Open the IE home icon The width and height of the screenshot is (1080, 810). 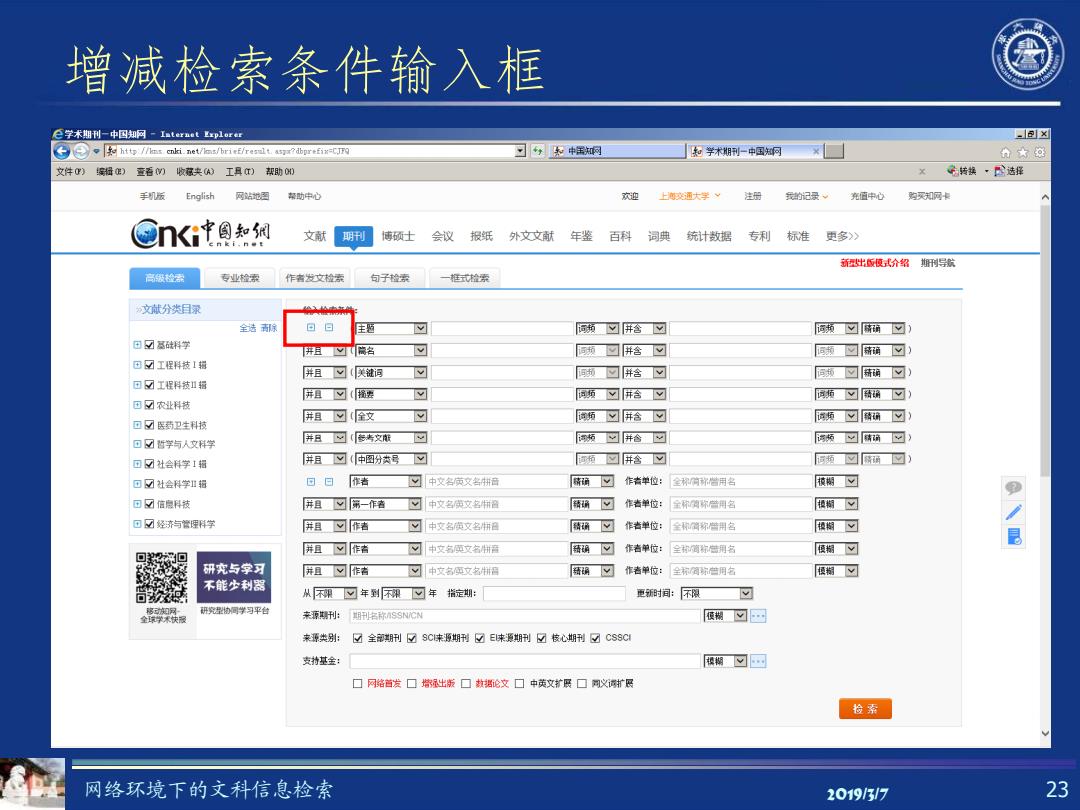click(1006, 152)
